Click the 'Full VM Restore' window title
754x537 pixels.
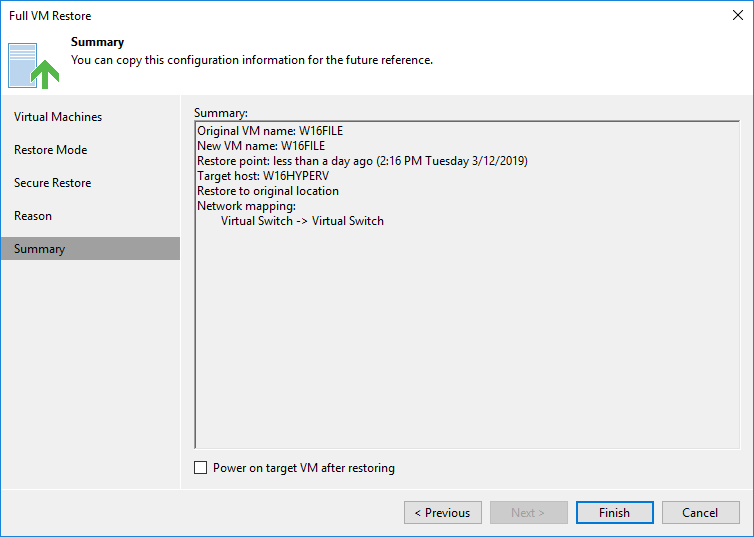click(x=50, y=16)
